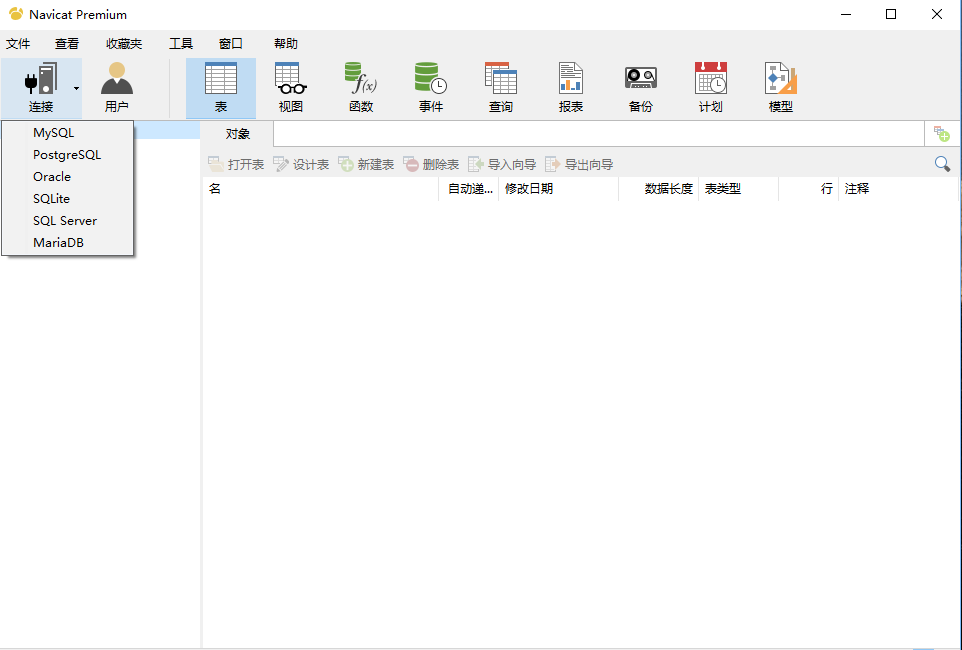Choose SQL Server from the connection menu
Image resolution: width=962 pixels, height=650 pixels.
(x=67, y=221)
